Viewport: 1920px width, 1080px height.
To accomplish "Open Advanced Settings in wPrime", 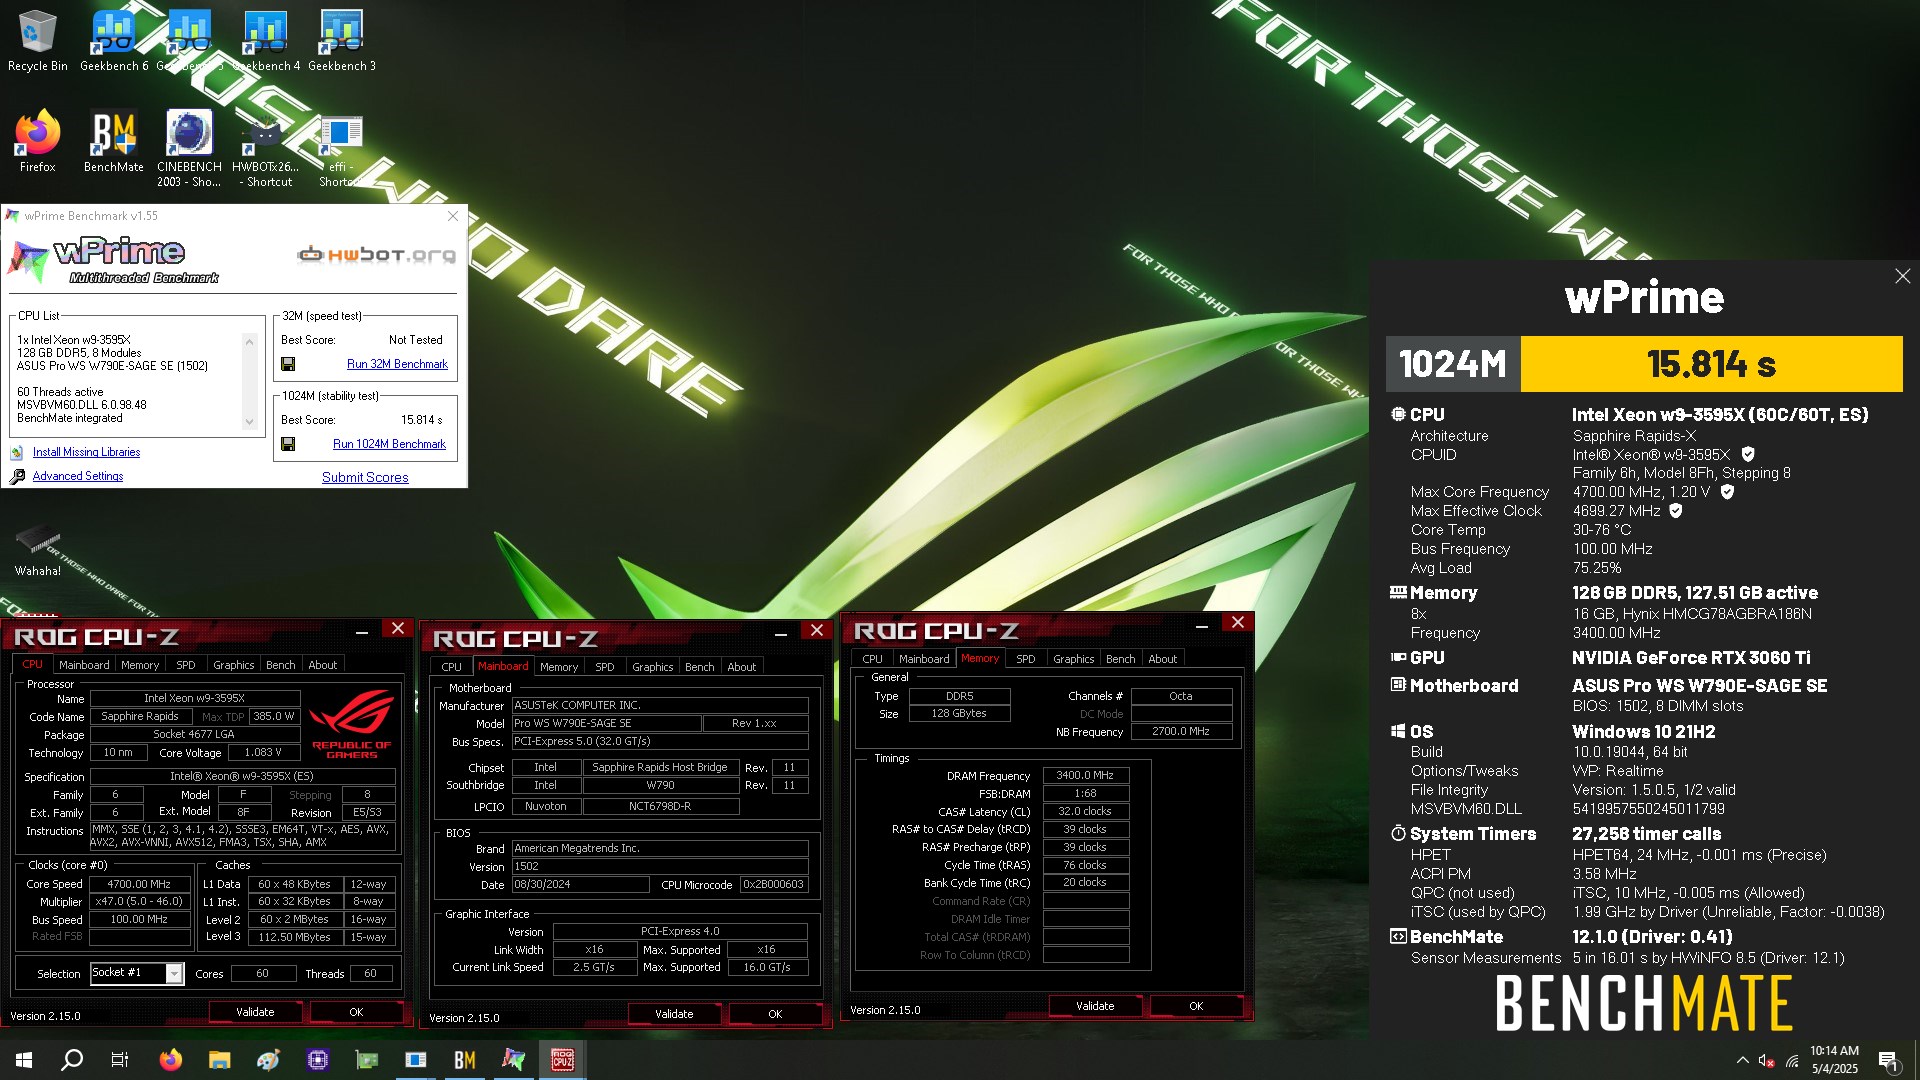I will pyautogui.click(x=78, y=476).
